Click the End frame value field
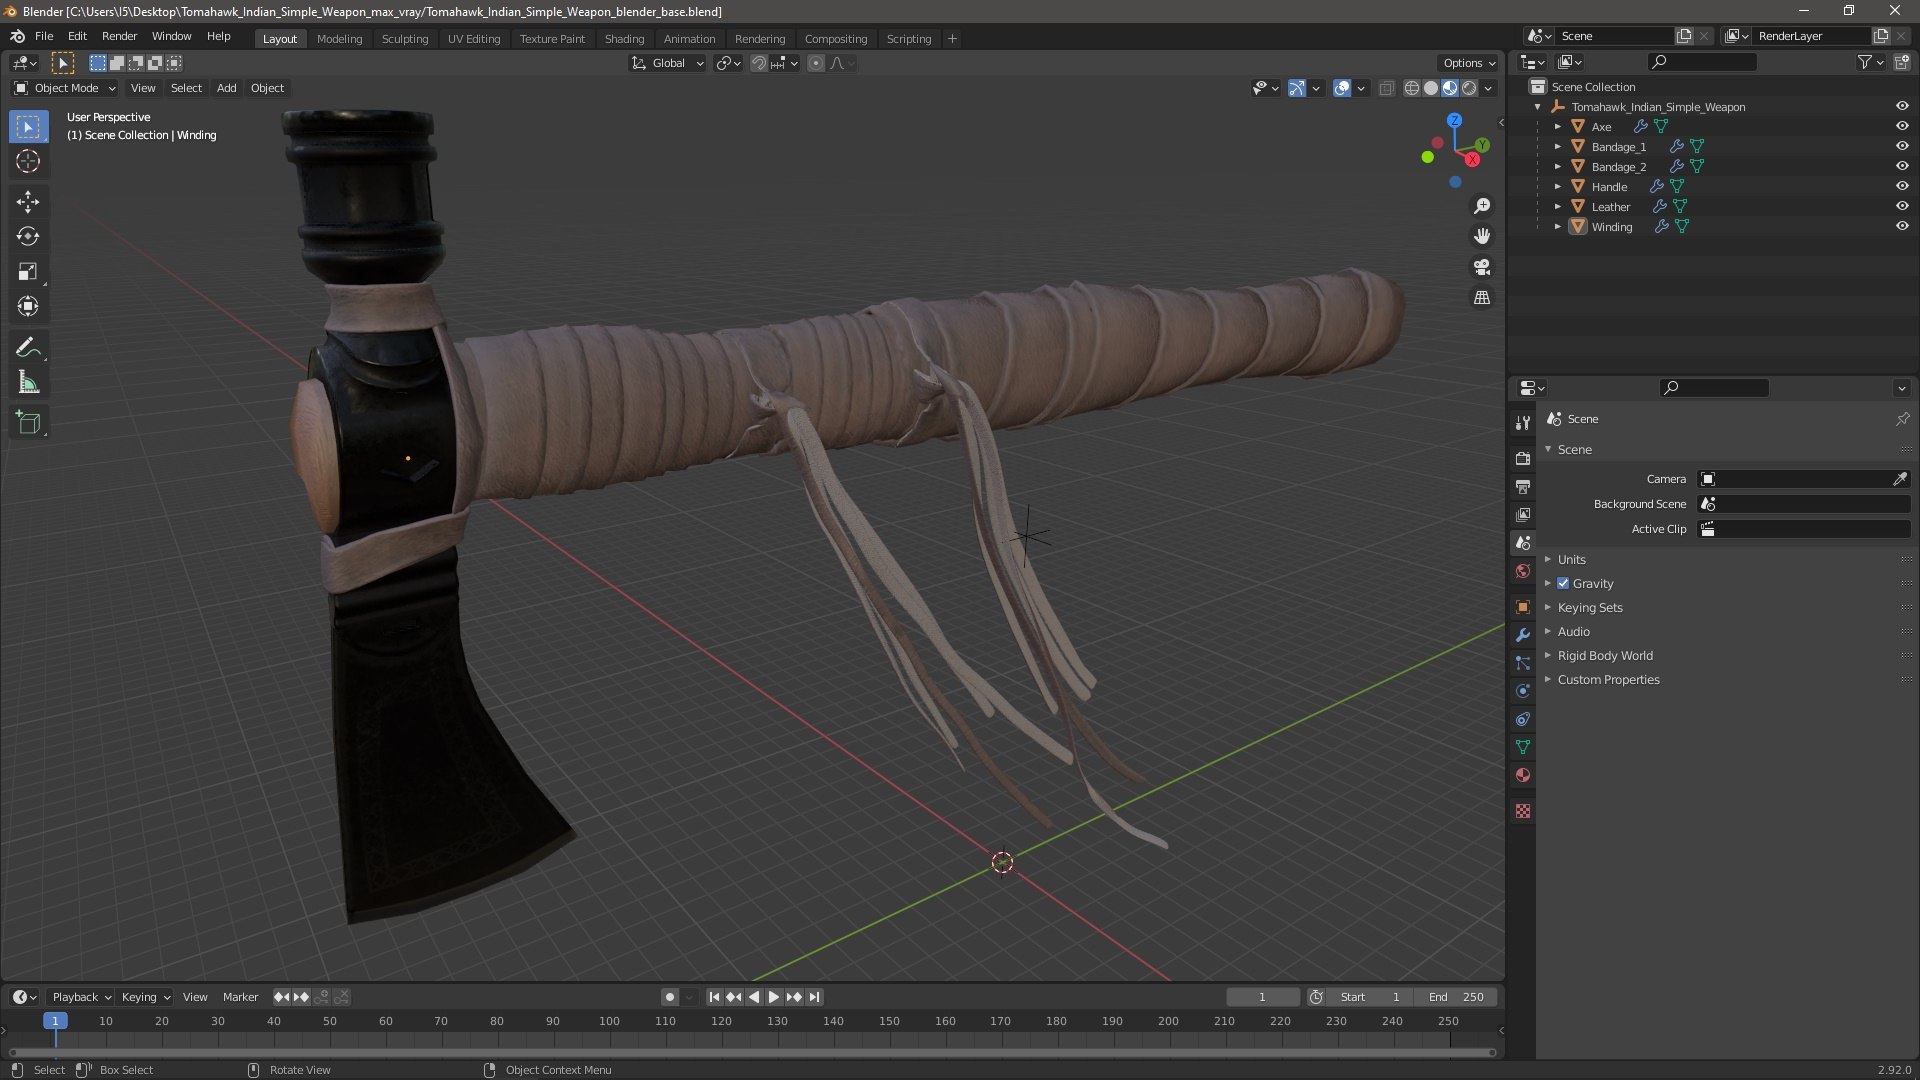The height and width of the screenshot is (1080, 1920). click(1456, 997)
